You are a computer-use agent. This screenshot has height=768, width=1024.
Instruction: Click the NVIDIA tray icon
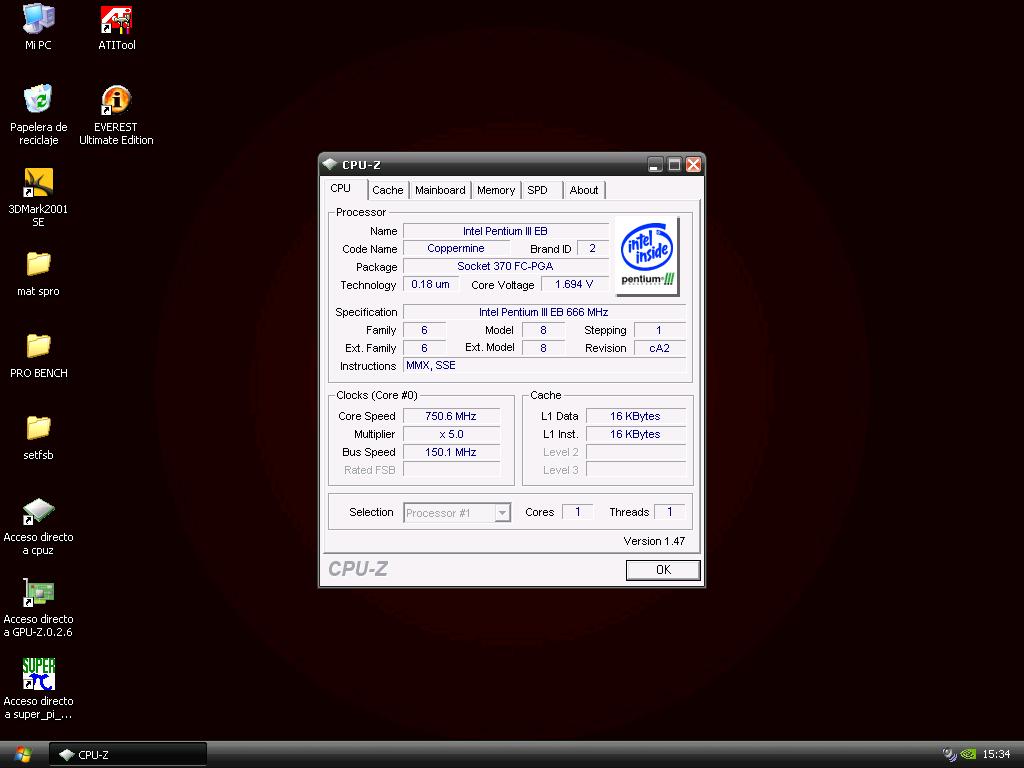(x=967, y=754)
